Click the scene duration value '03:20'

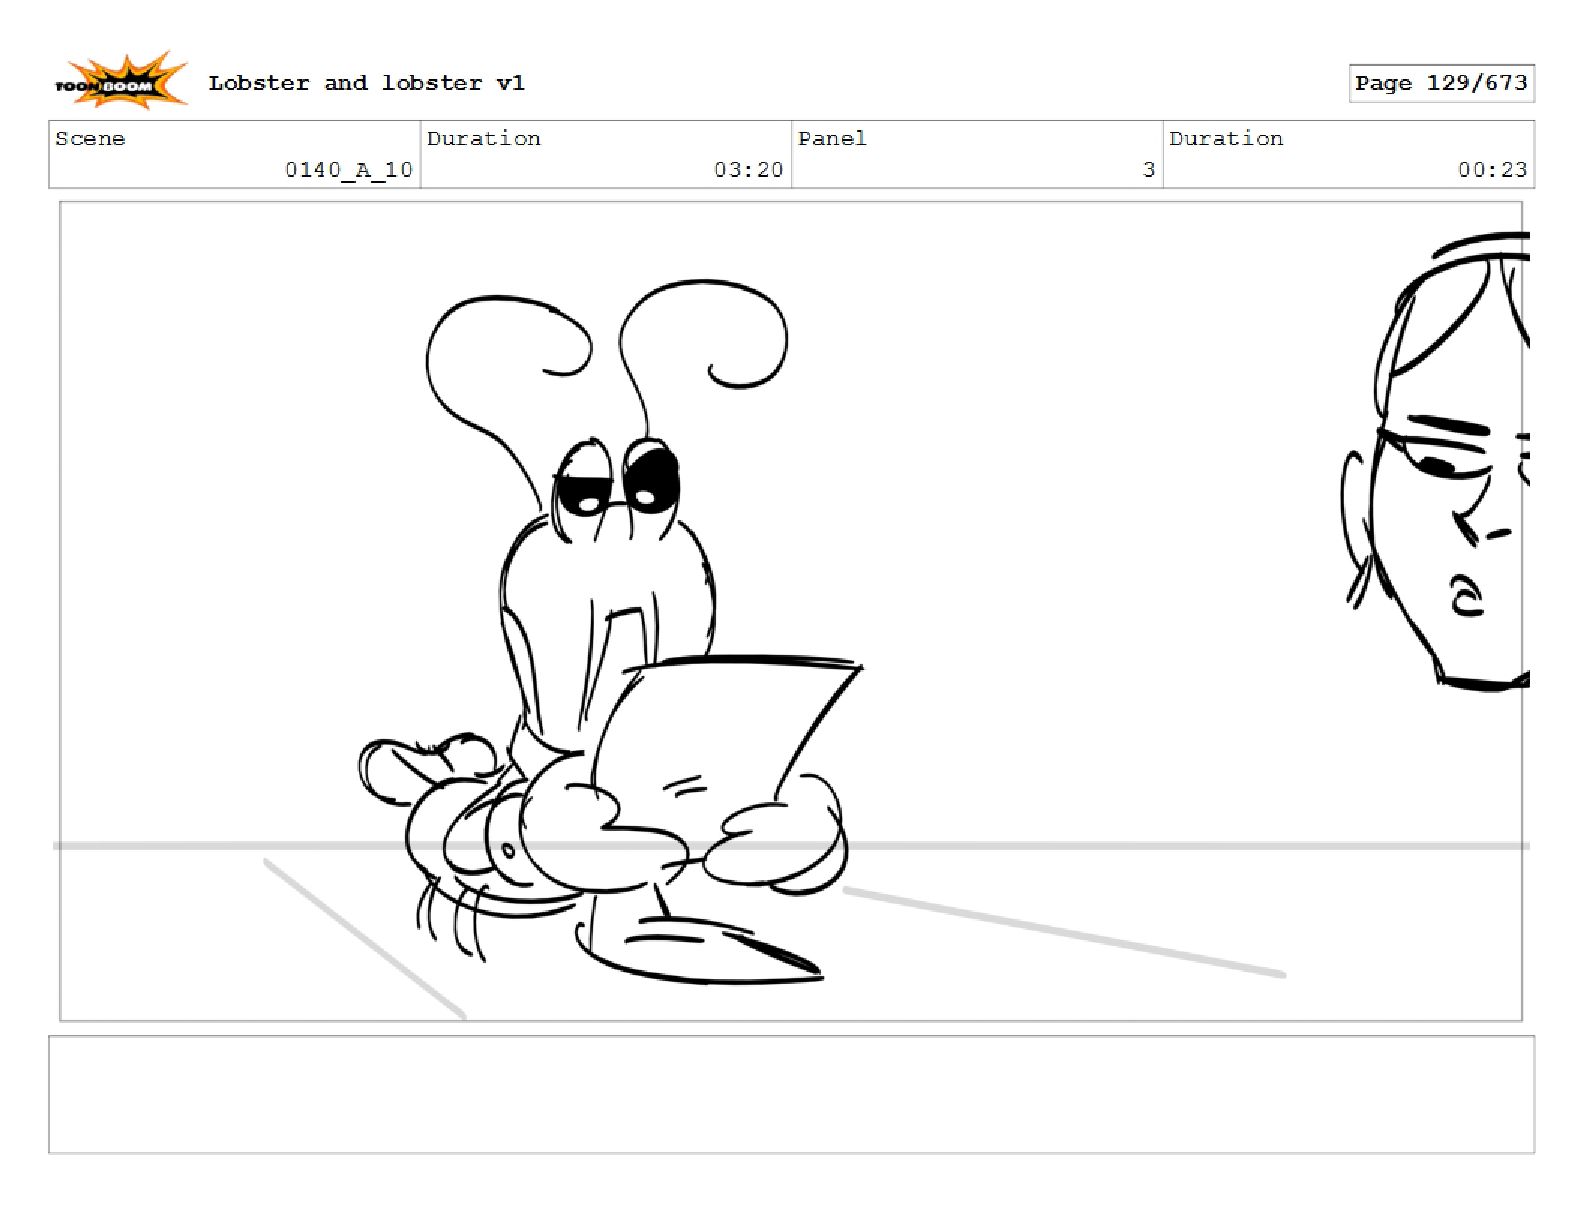[748, 170]
